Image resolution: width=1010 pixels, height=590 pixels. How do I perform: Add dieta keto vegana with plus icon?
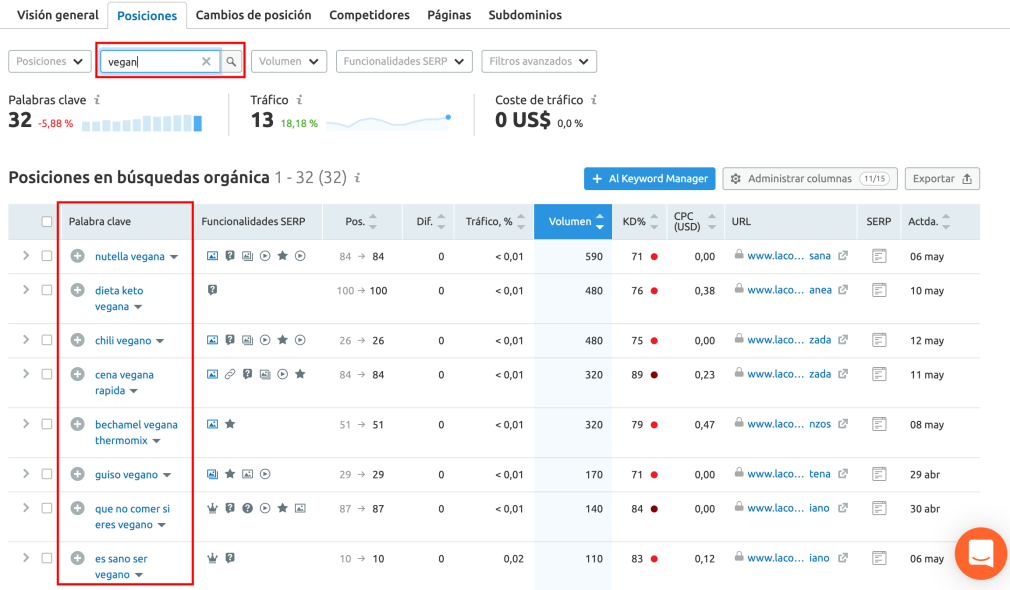[x=77, y=290]
